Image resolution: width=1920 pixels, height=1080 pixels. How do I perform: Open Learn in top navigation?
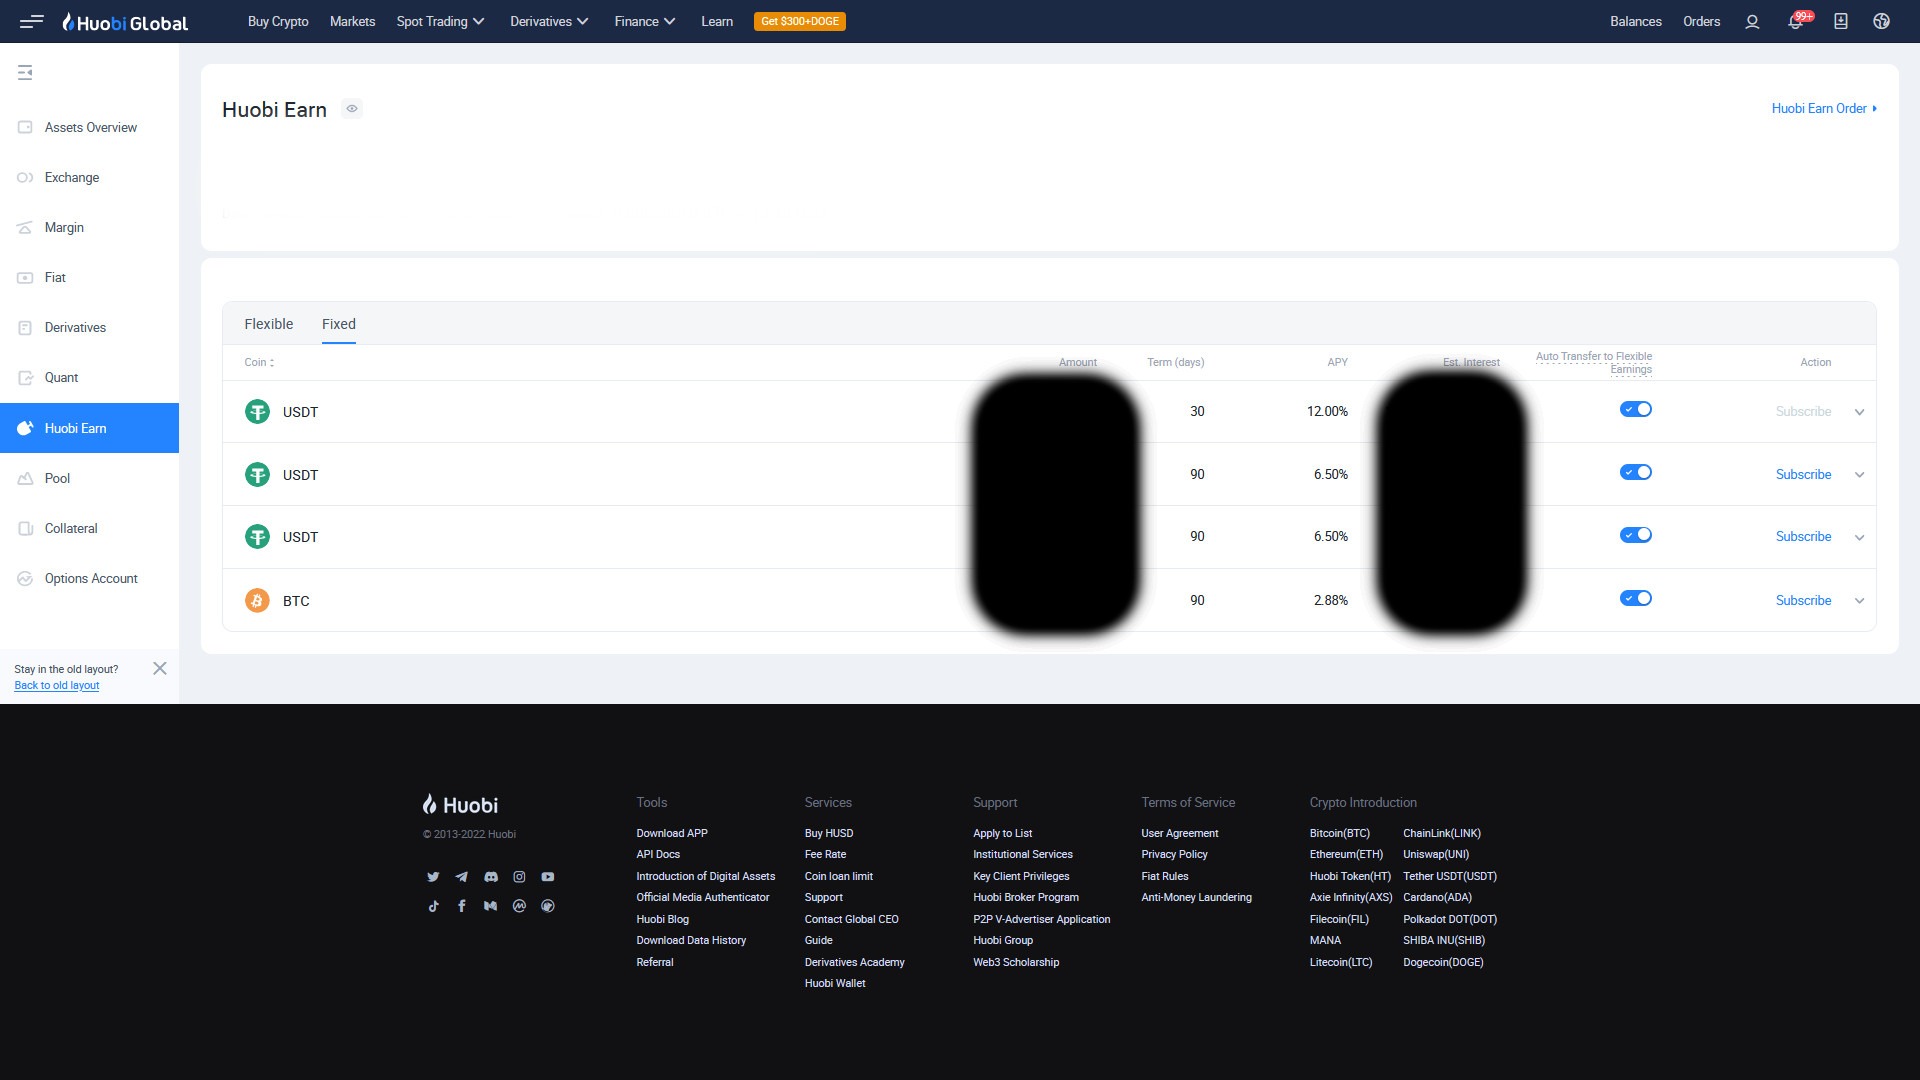(x=717, y=21)
